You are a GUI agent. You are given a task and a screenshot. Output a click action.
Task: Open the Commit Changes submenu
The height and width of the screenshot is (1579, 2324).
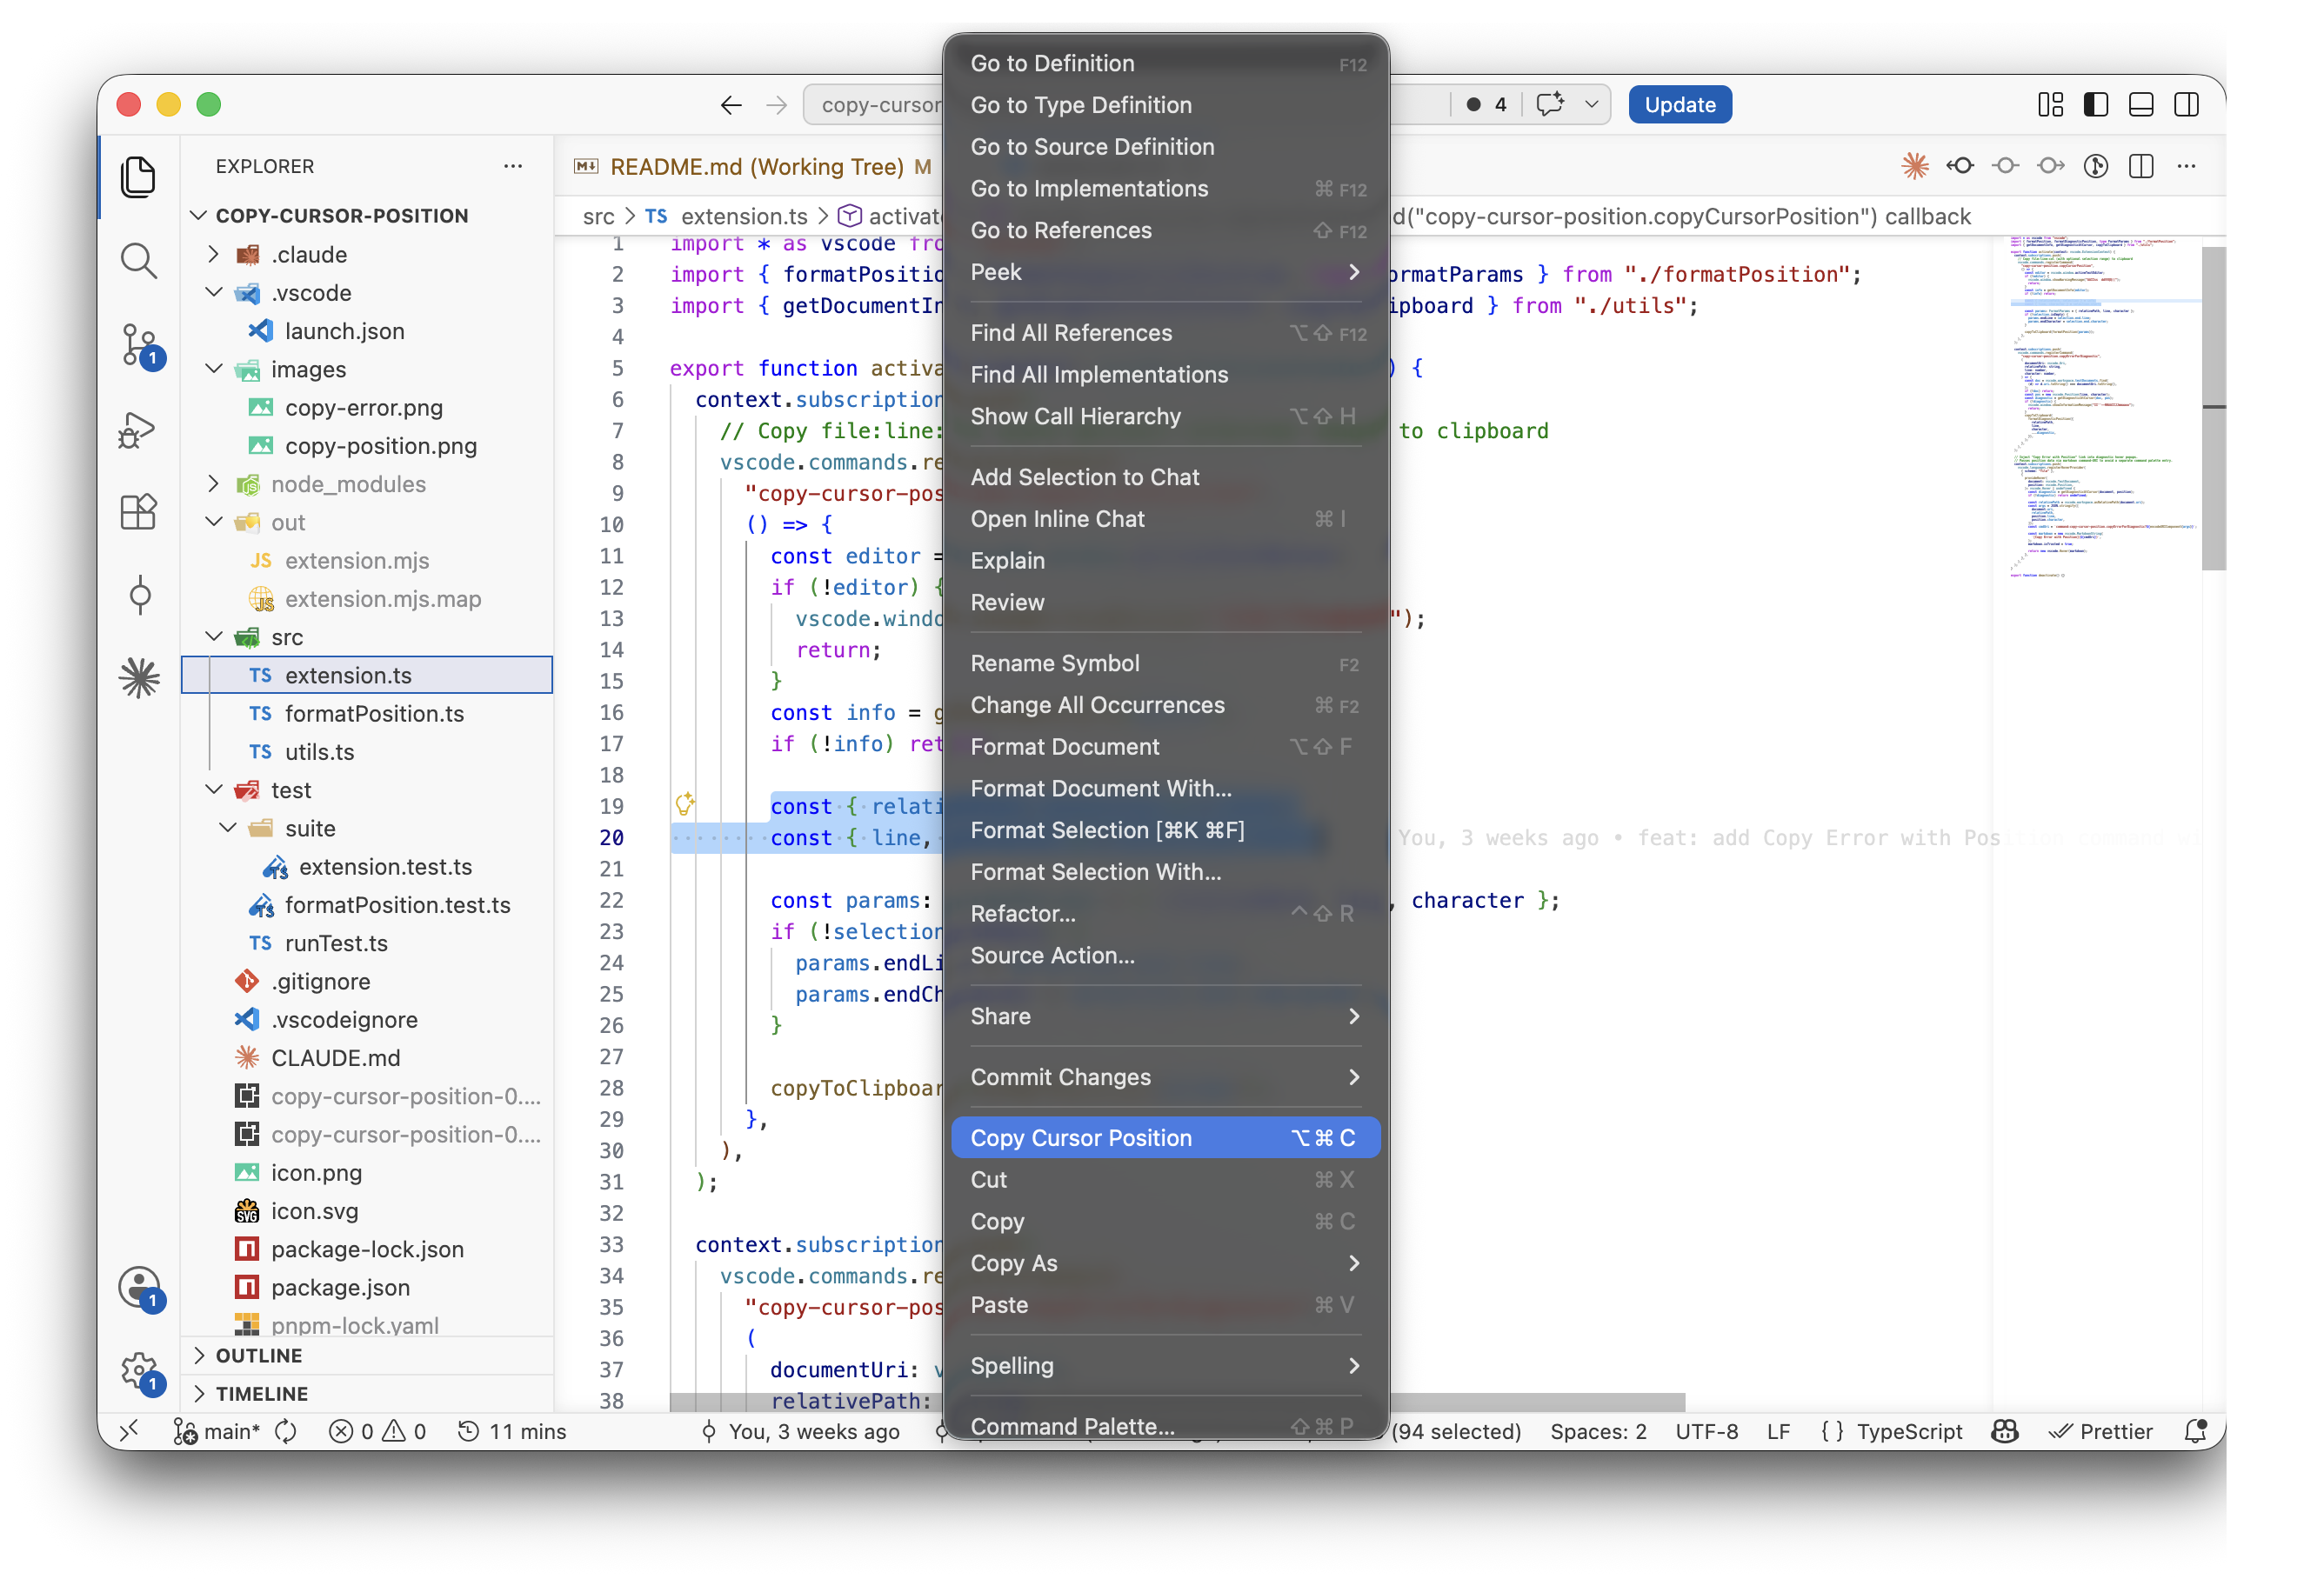tap(1165, 1077)
